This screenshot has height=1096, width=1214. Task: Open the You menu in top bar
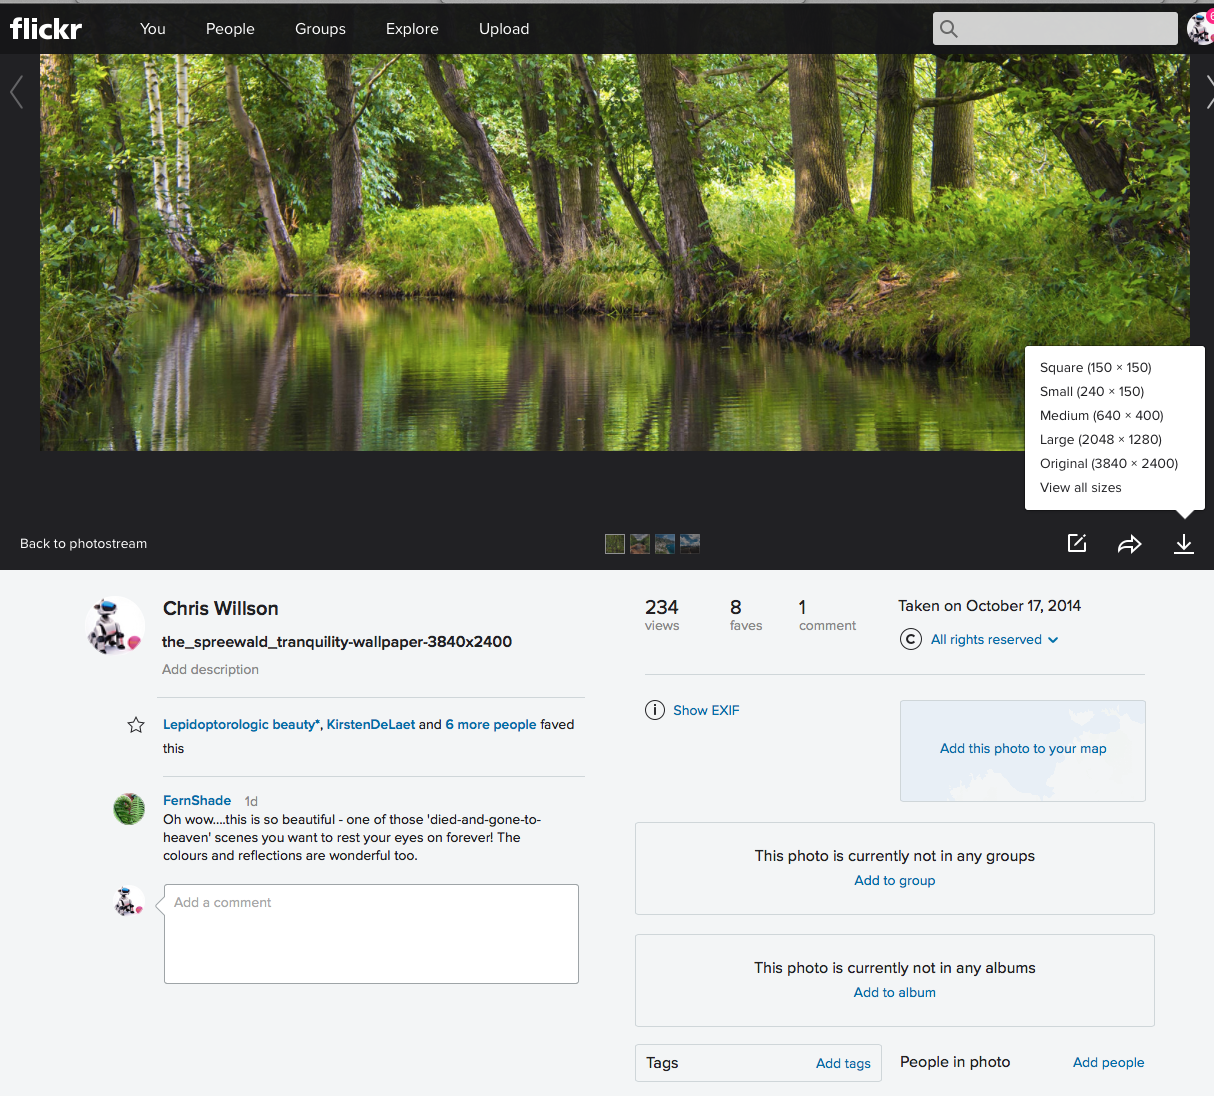pos(153,29)
